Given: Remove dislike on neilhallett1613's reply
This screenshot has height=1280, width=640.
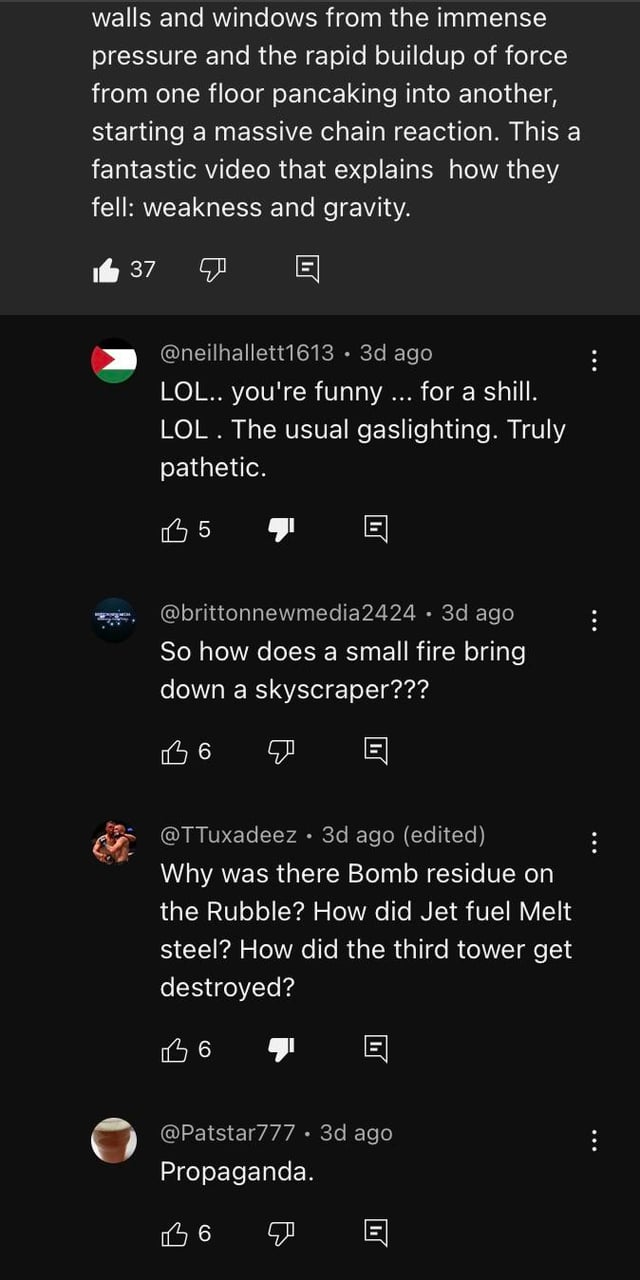Looking at the screenshot, I should pyautogui.click(x=280, y=530).
